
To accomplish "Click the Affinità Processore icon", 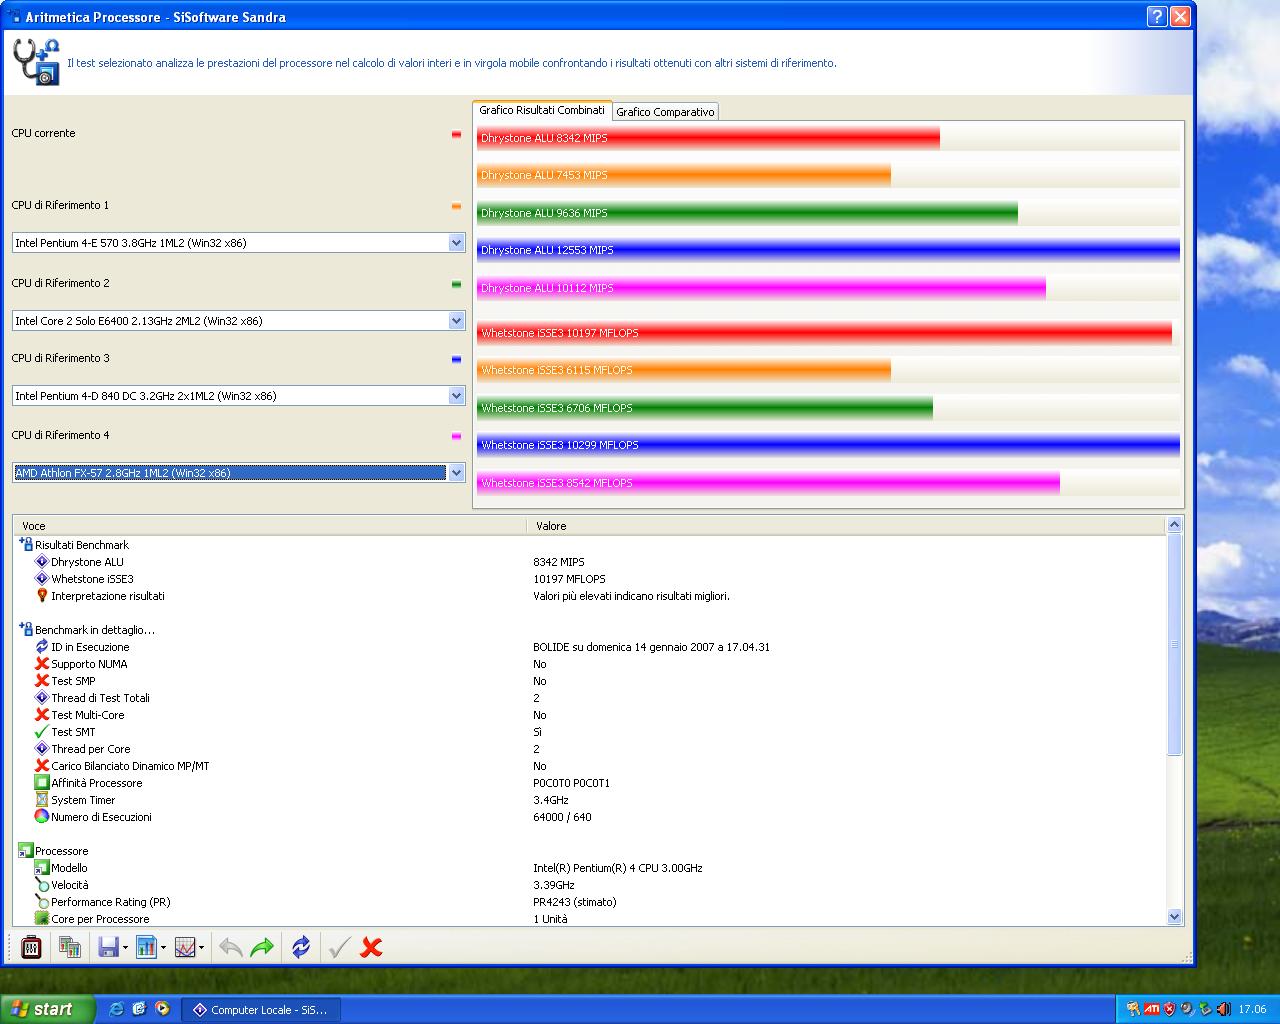I will coord(42,783).
